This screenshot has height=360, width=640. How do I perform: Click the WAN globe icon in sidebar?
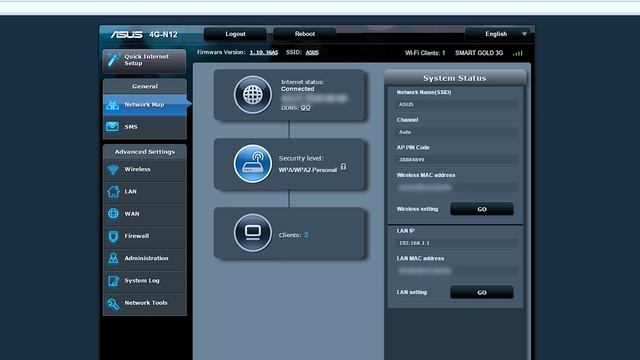coord(113,213)
